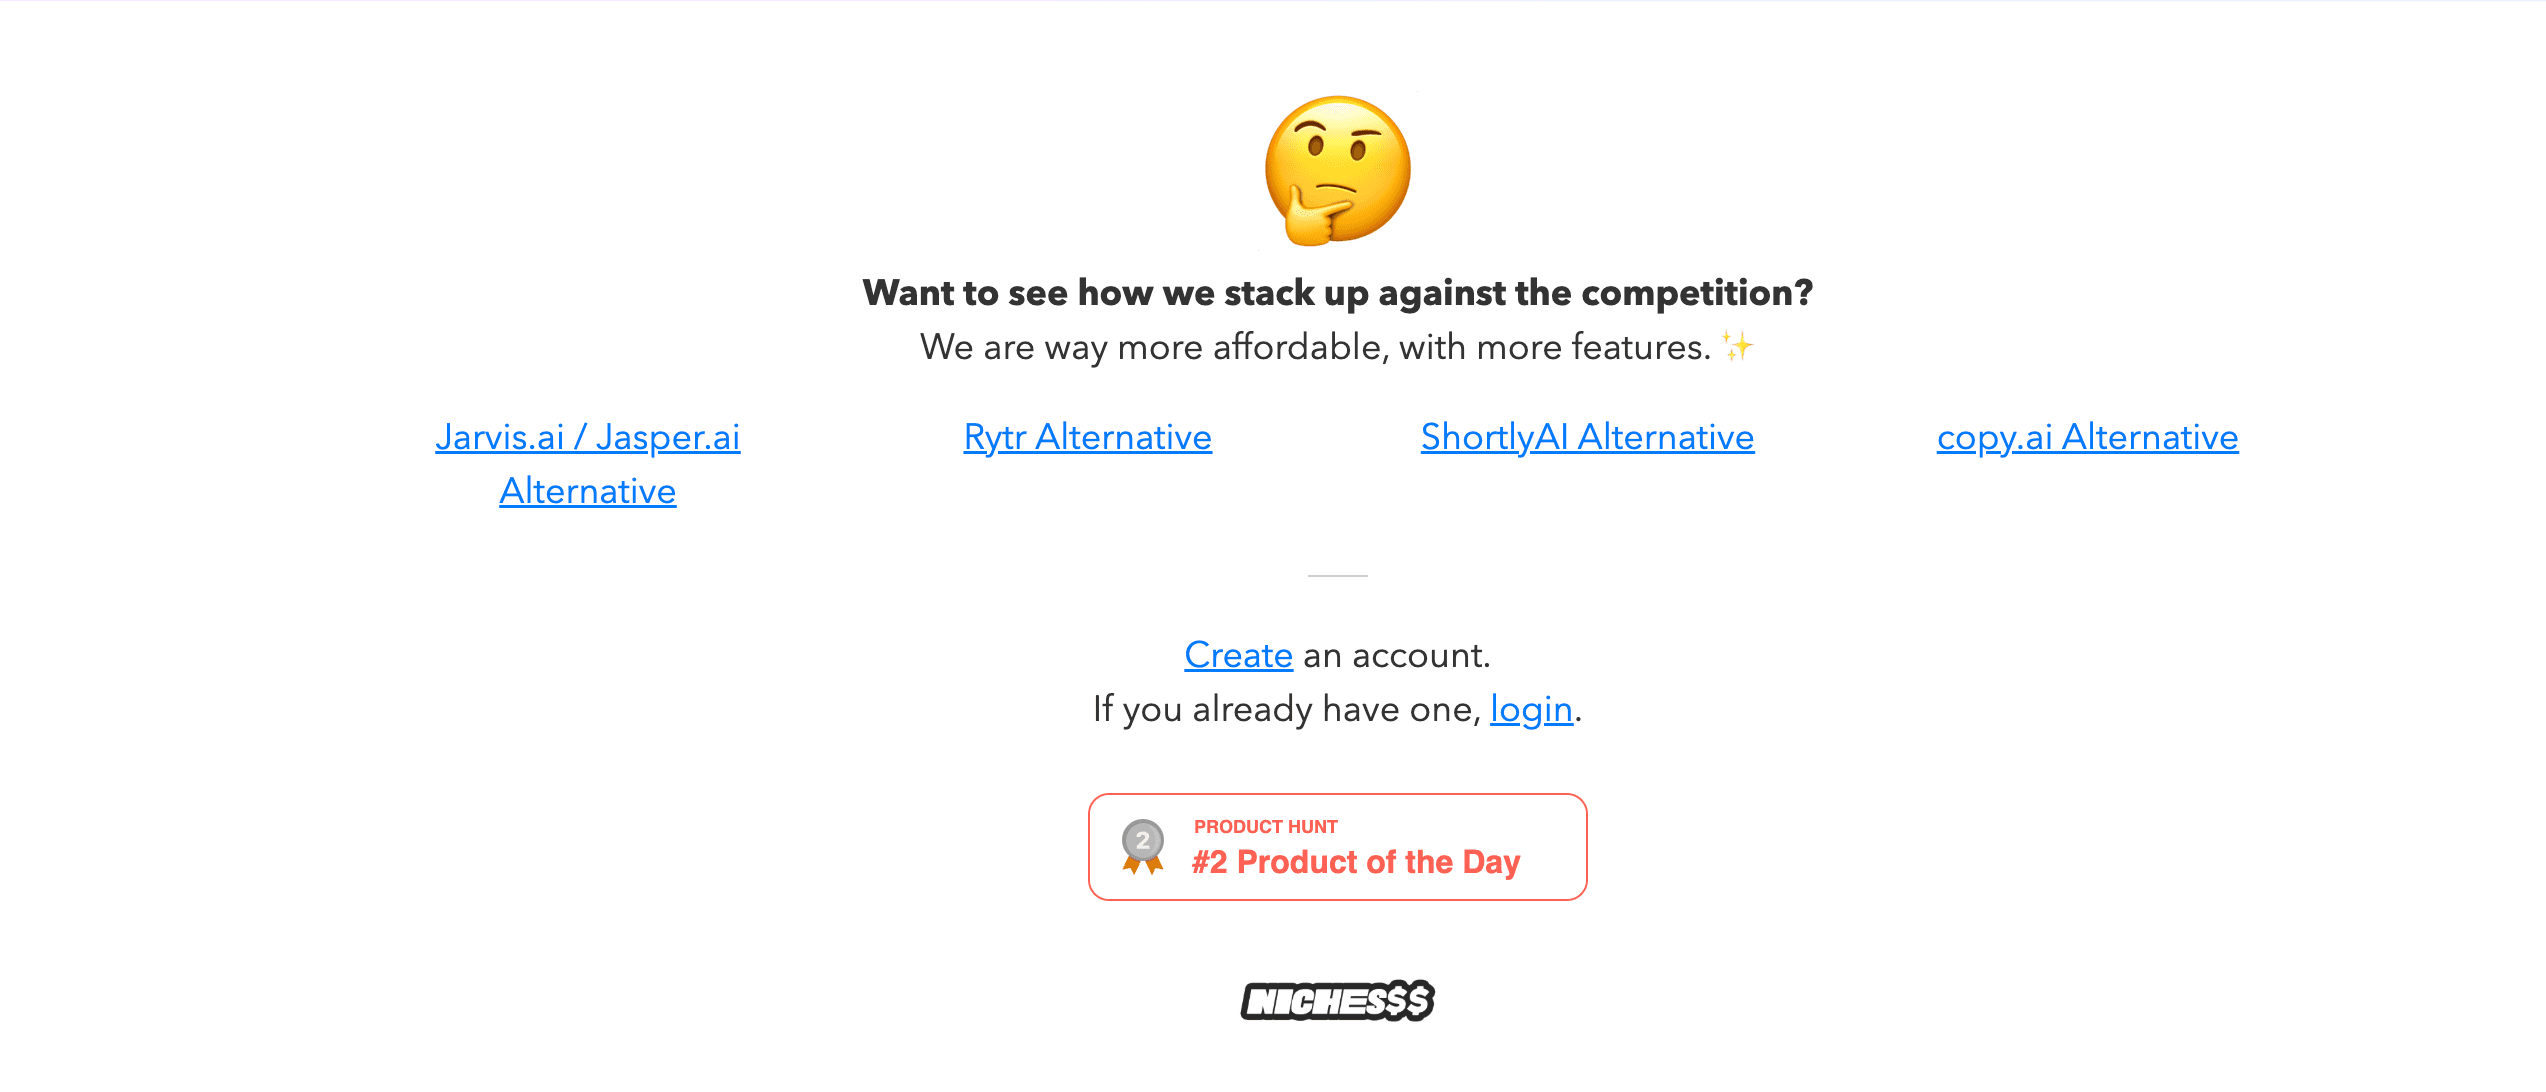Click the thinking face emoji
The width and height of the screenshot is (2546, 1092).
tap(1338, 170)
